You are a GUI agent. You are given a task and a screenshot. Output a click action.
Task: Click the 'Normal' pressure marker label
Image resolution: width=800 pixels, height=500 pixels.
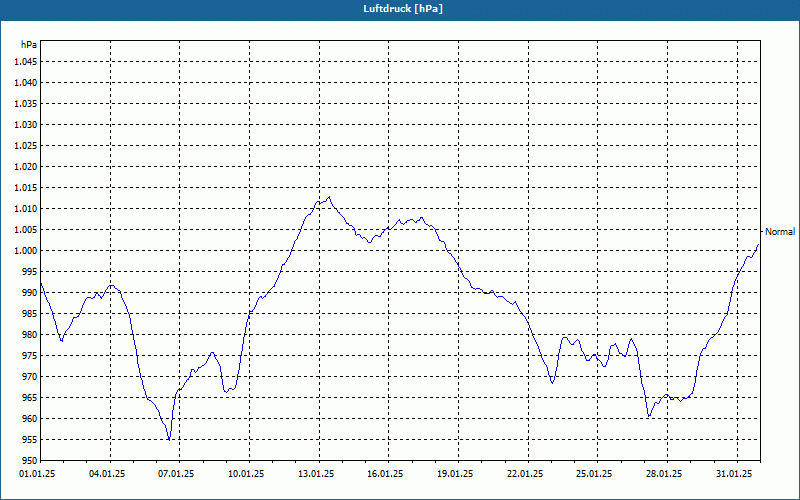780,232
